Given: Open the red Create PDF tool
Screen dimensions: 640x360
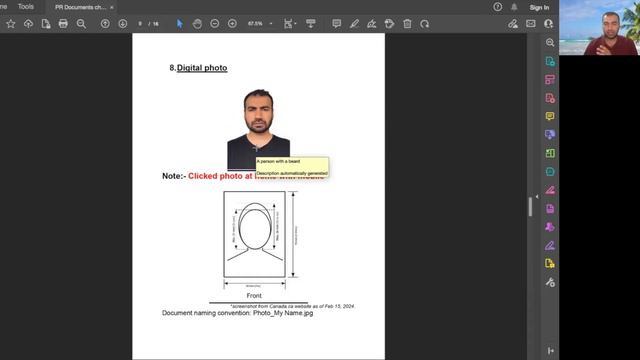Looking at the screenshot, I should pos(550,98).
